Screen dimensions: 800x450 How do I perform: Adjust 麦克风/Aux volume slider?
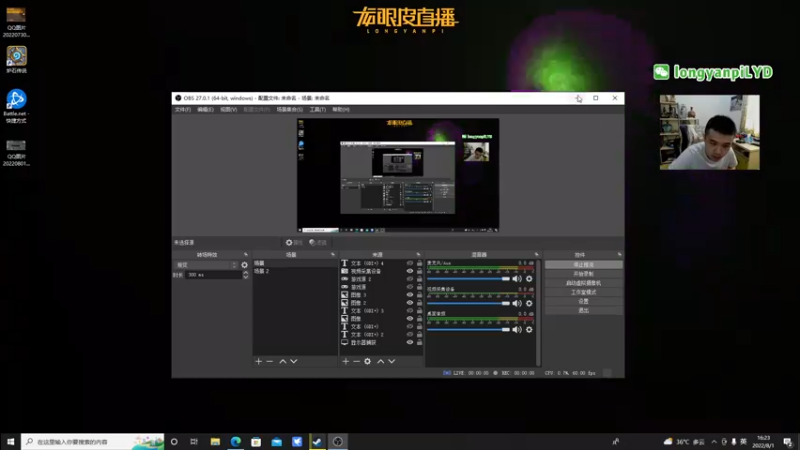pos(468,279)
